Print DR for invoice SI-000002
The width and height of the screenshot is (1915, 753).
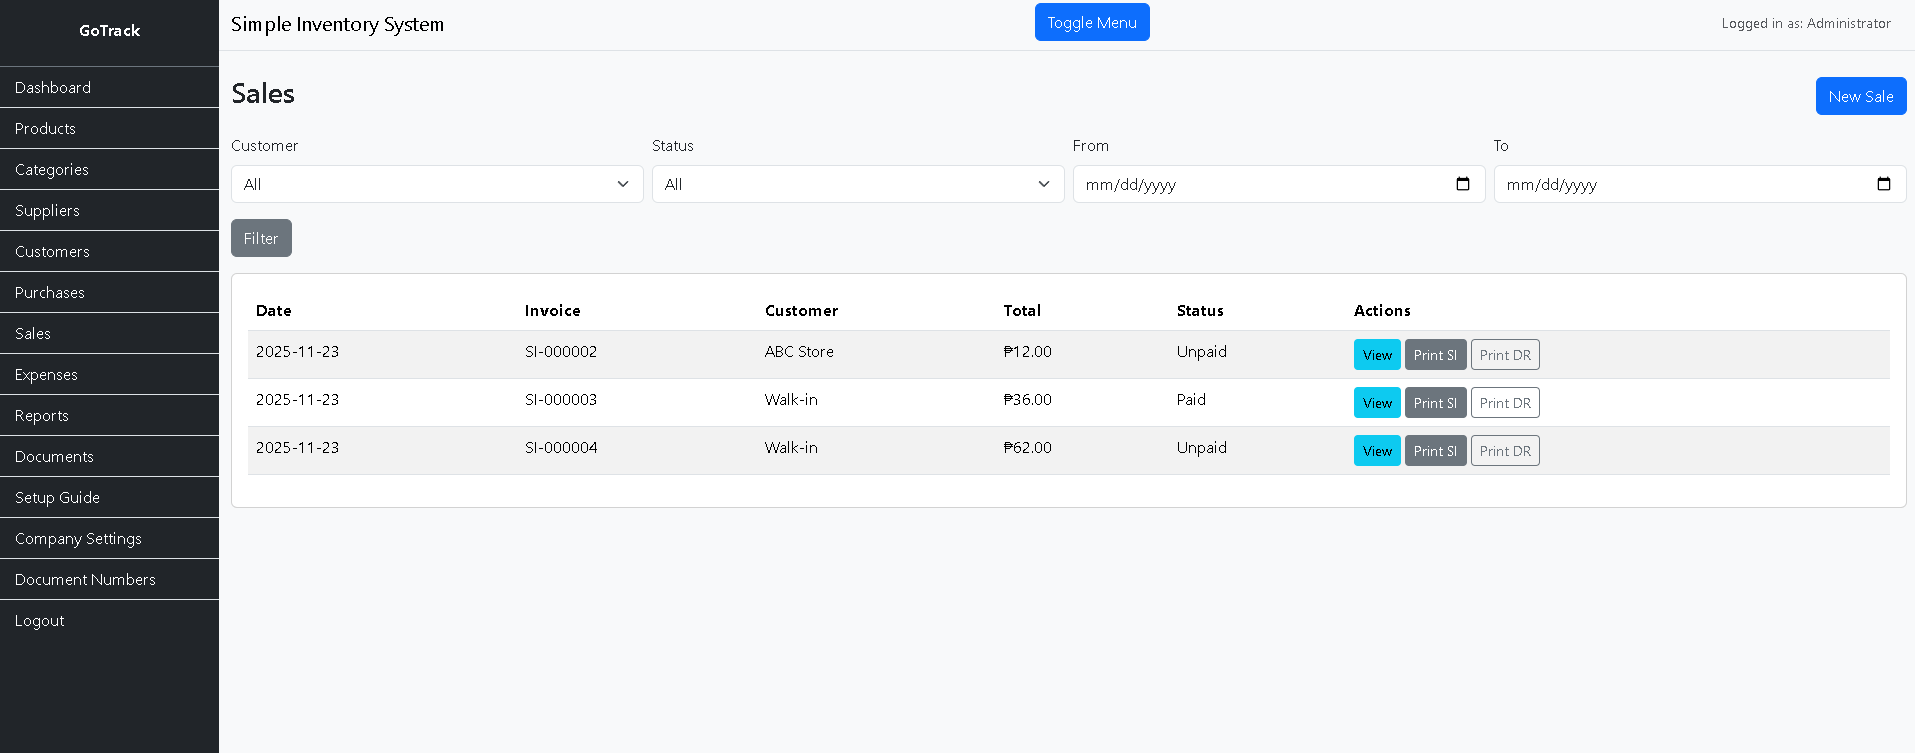(1505, 355)
